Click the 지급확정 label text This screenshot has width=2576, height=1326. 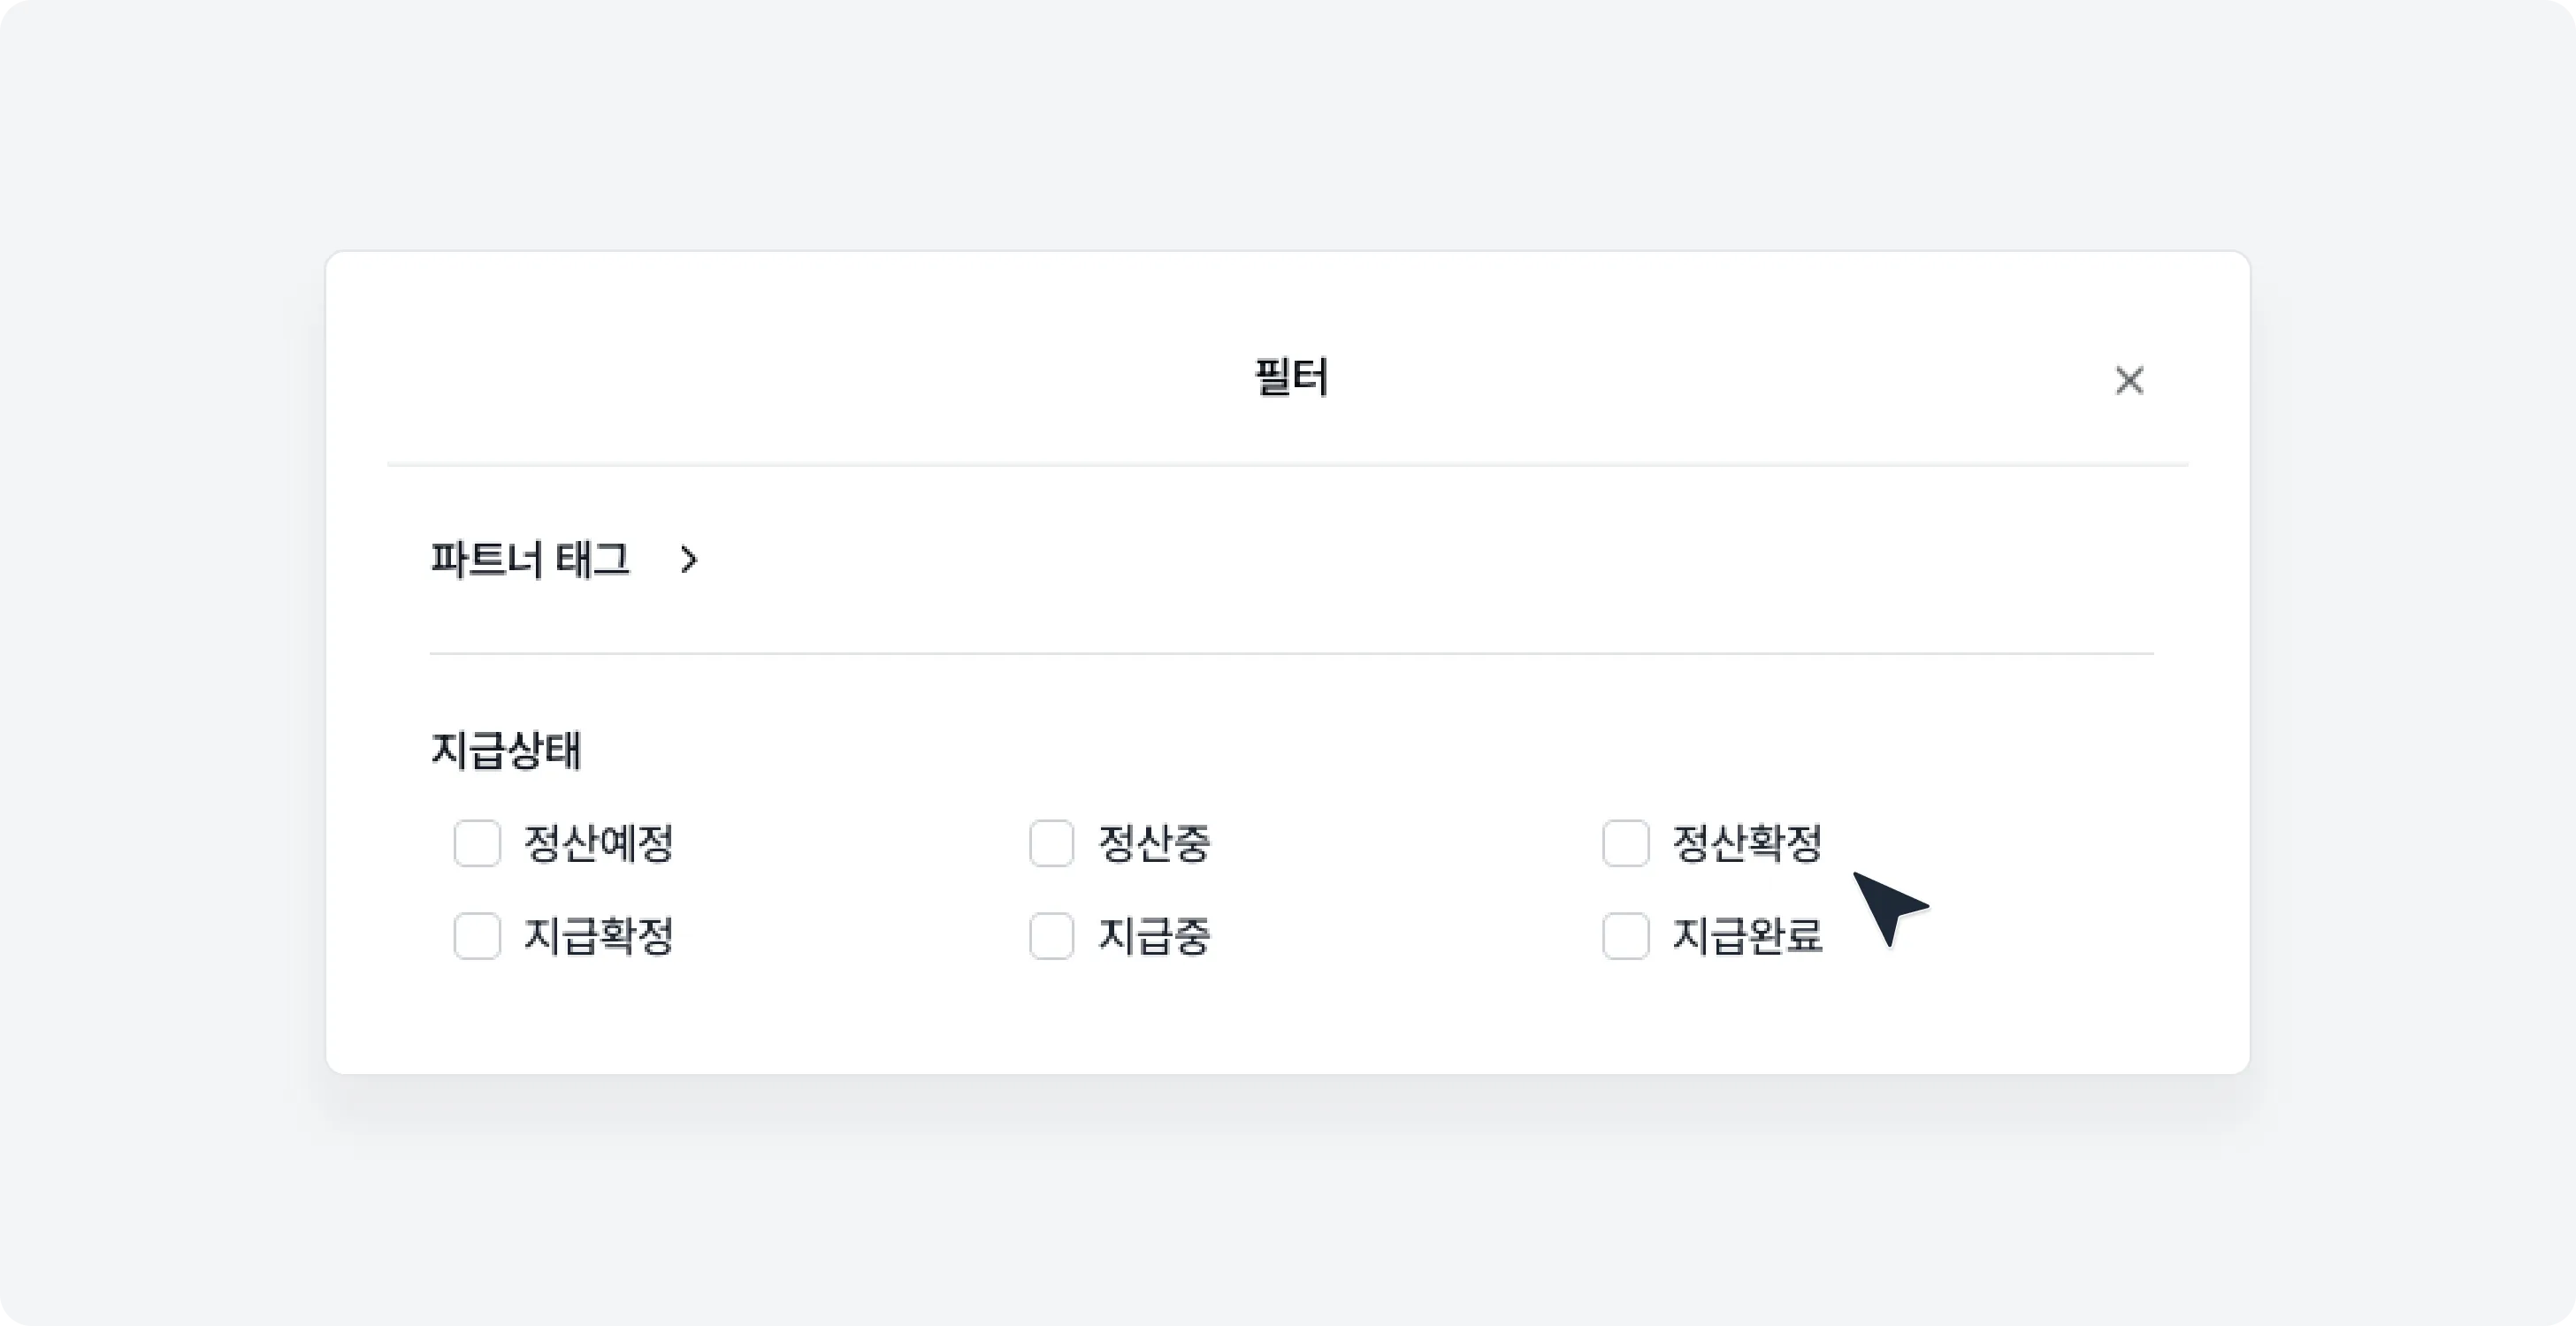[x=599, y=937]
